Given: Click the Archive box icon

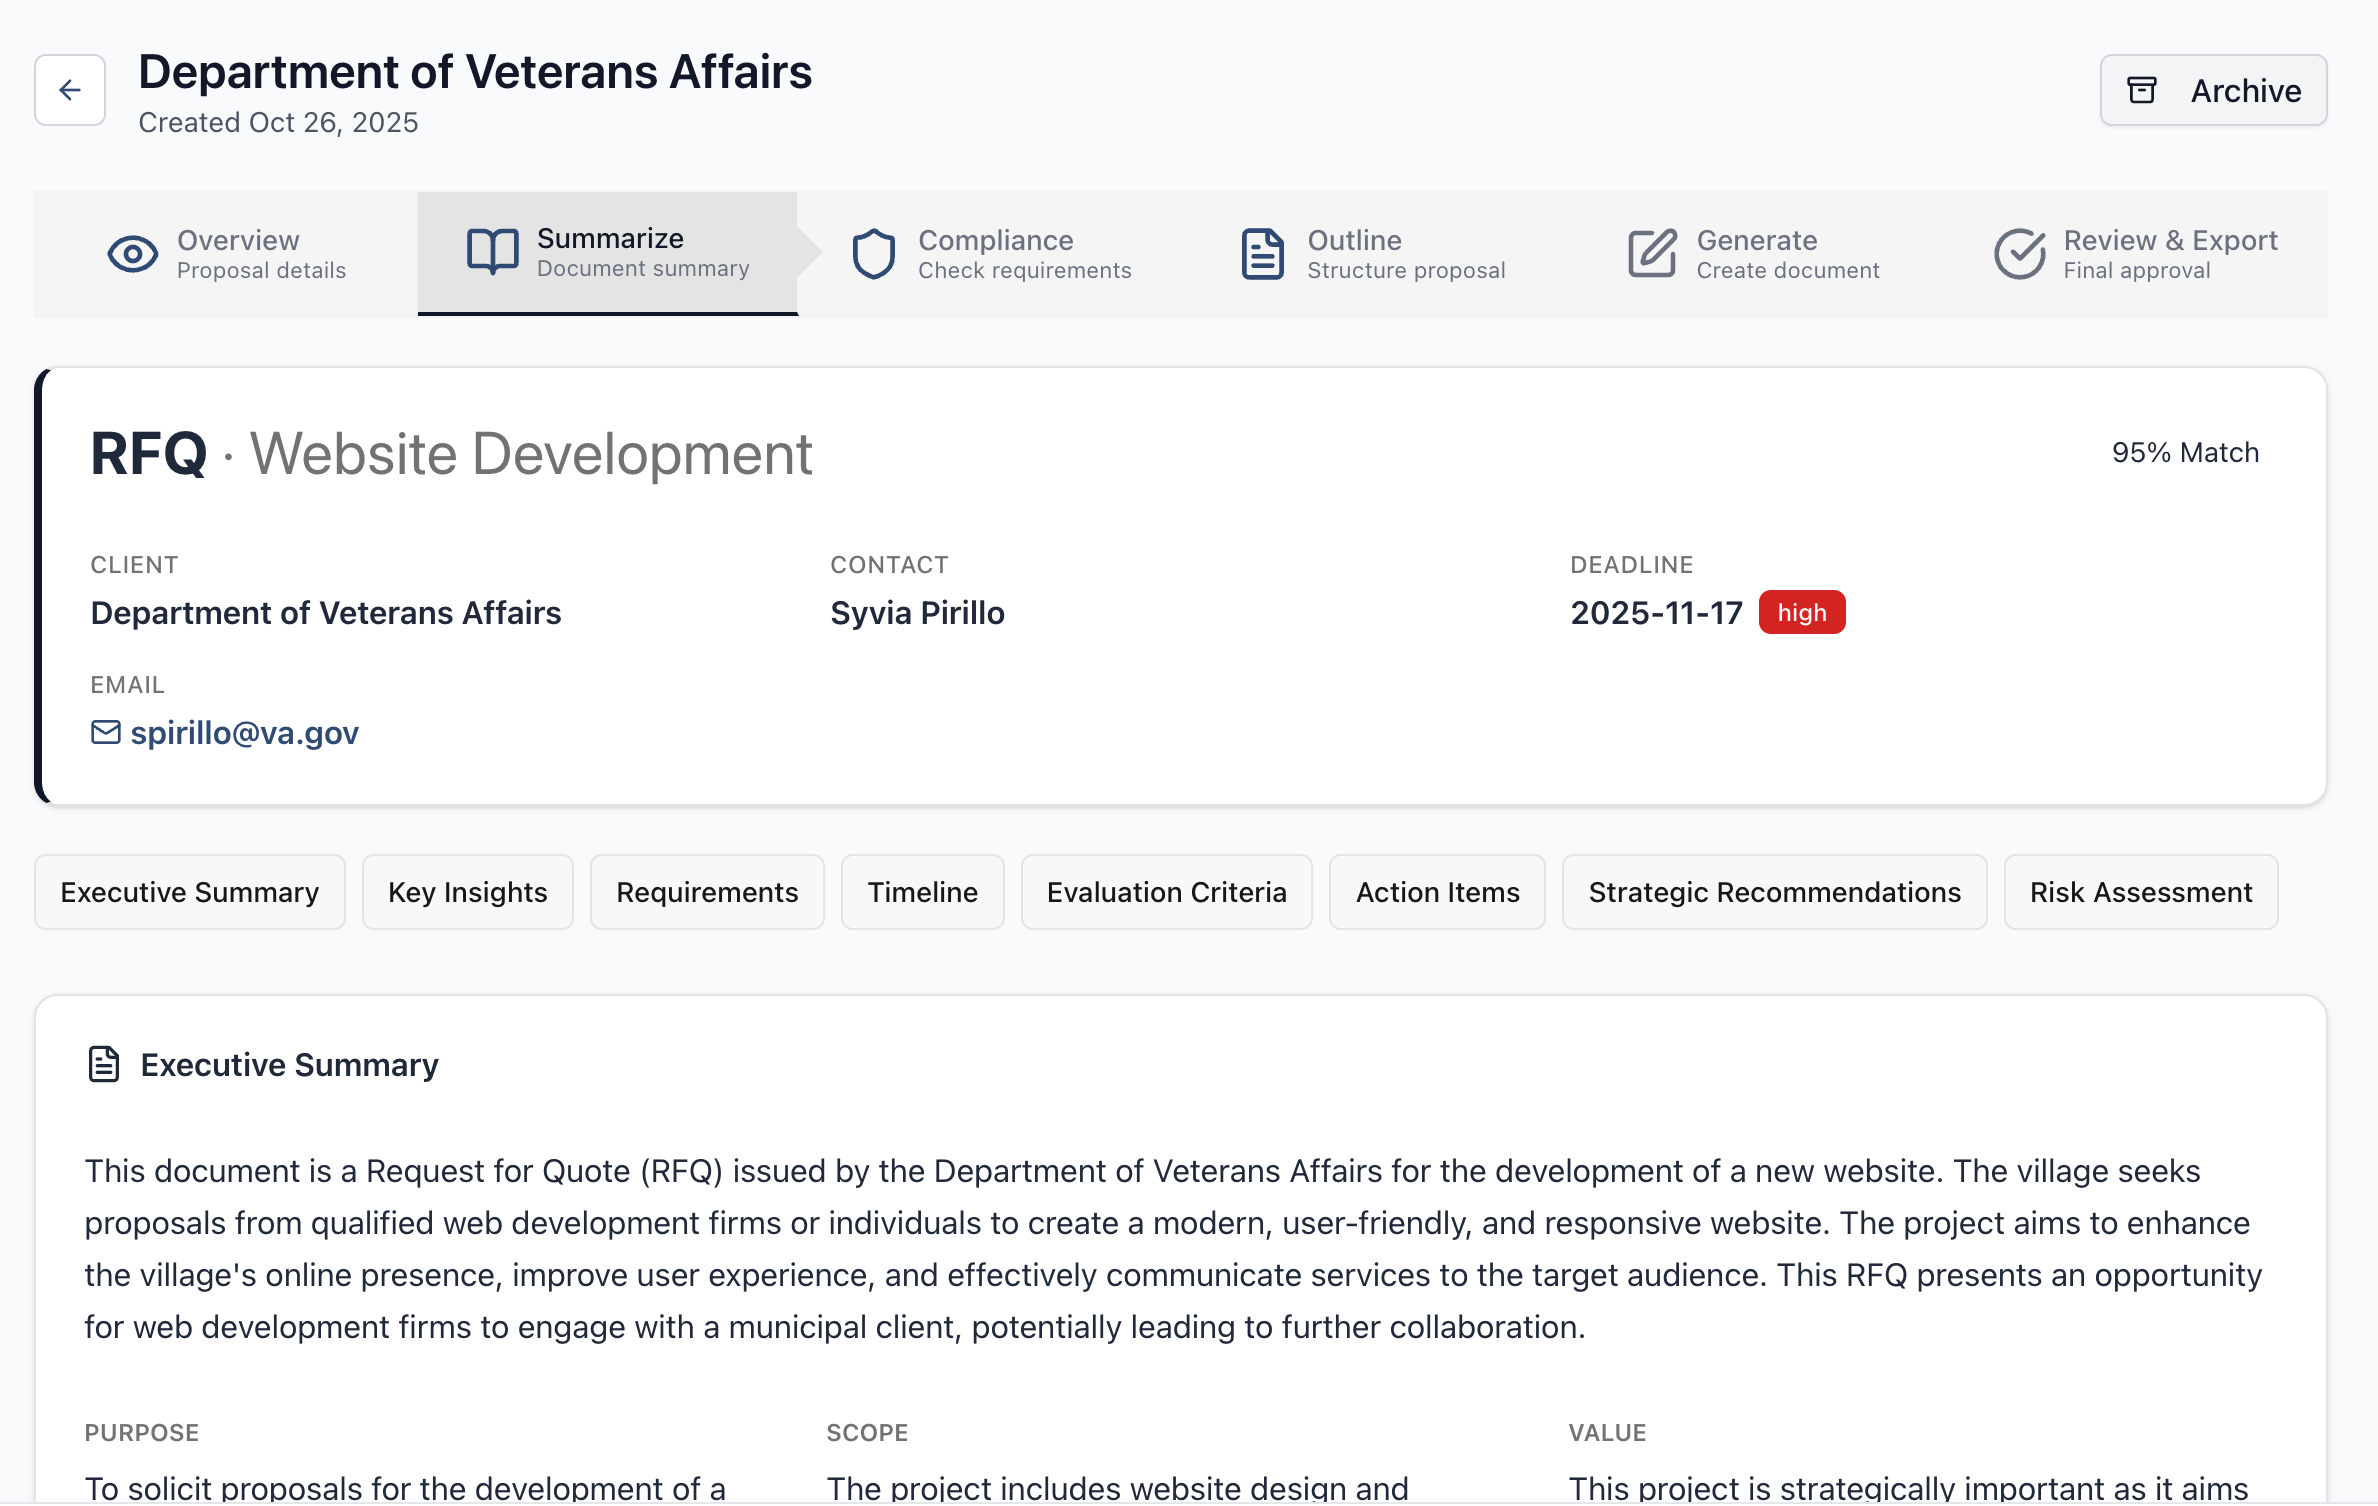Looking at the screenshot, I should 2141,90.
